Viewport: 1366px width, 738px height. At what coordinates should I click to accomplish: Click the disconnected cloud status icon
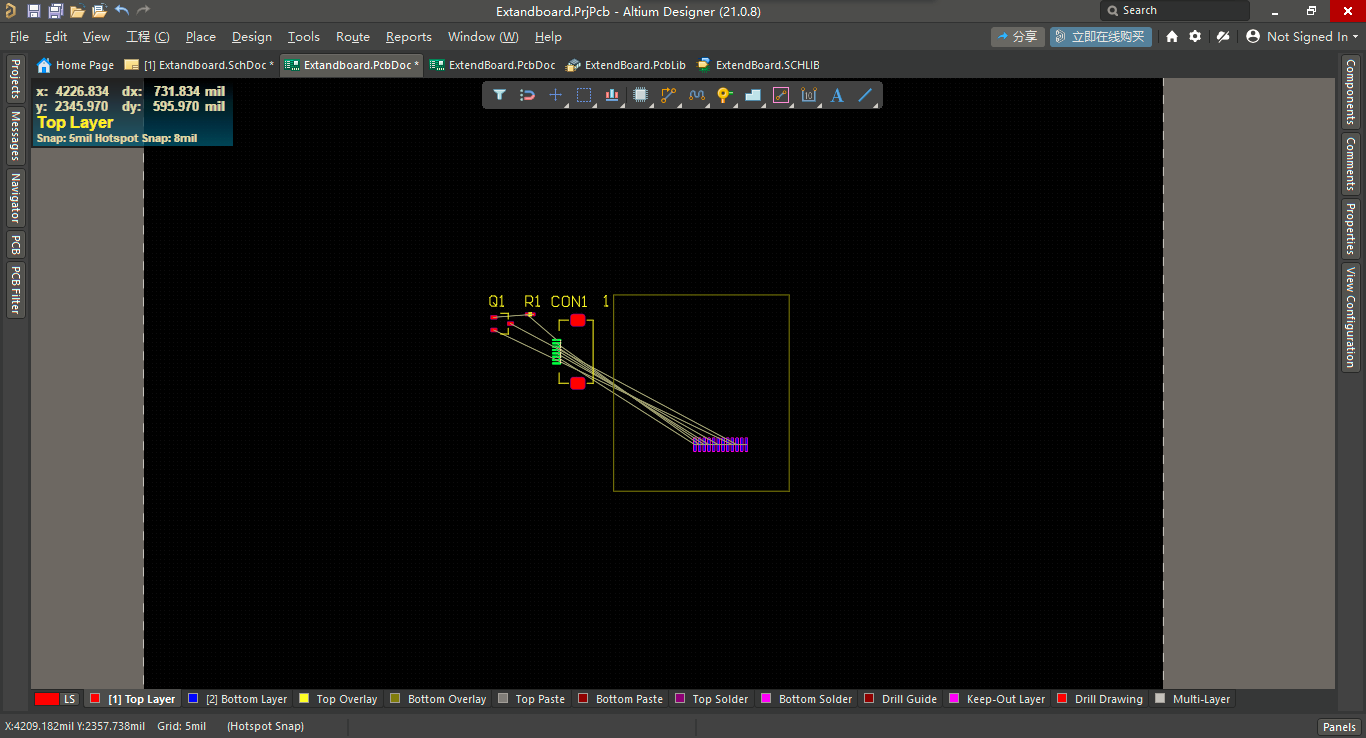1223,36
